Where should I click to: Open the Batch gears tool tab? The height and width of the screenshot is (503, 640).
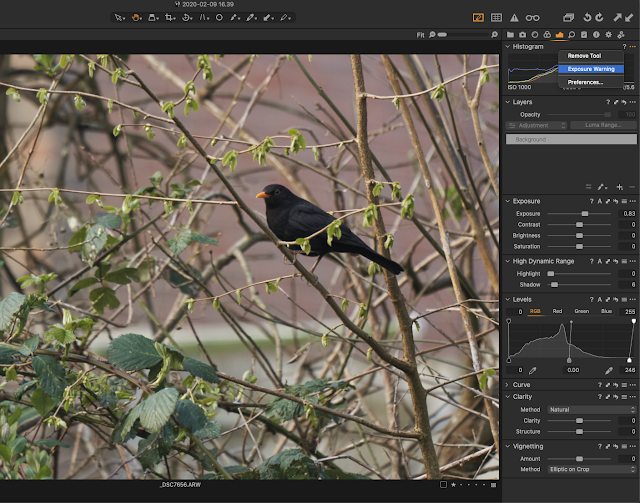(621, 35)
